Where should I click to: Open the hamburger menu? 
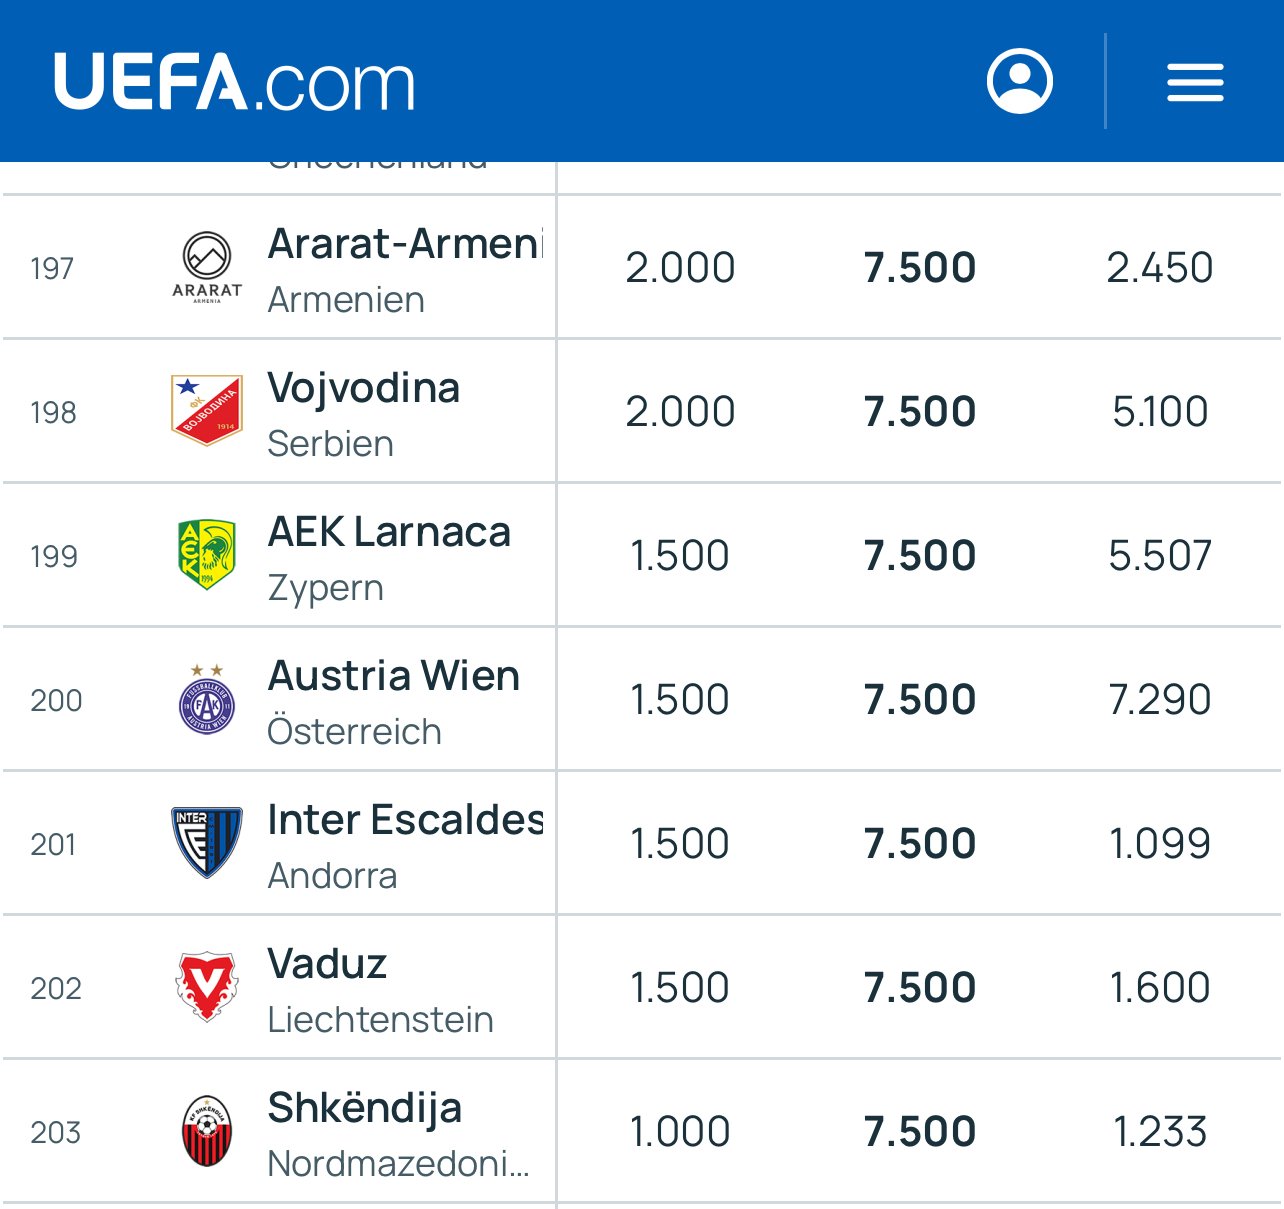1195,82
